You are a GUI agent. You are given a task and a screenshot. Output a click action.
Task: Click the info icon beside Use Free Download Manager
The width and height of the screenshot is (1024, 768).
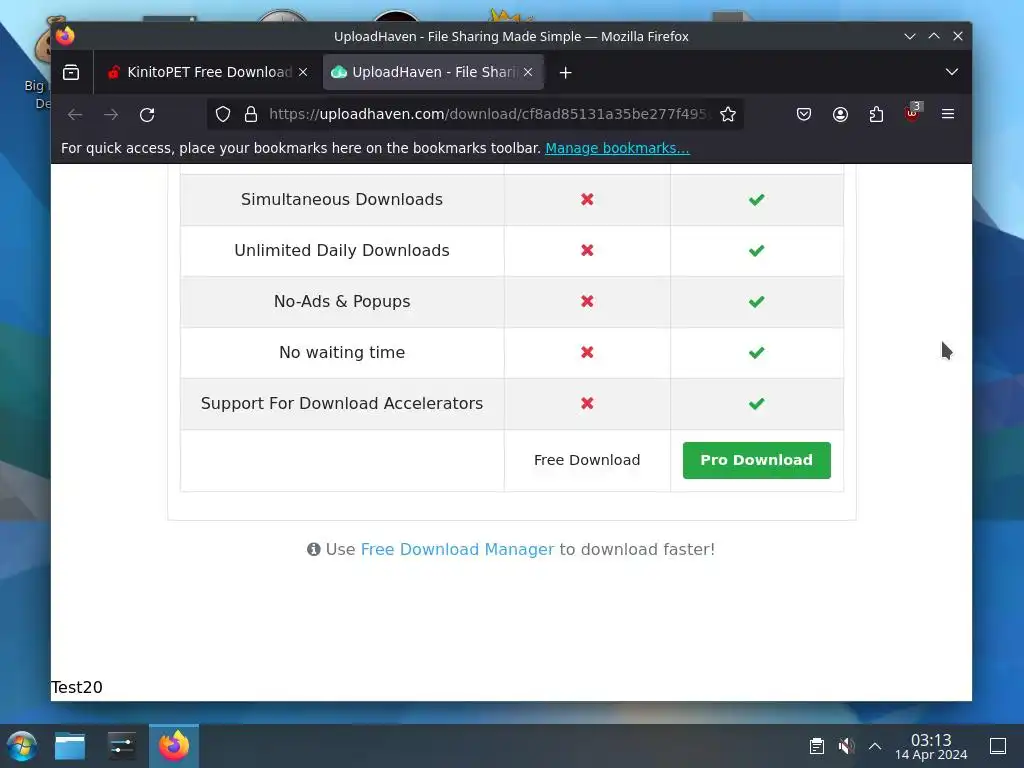click(313, 549)
